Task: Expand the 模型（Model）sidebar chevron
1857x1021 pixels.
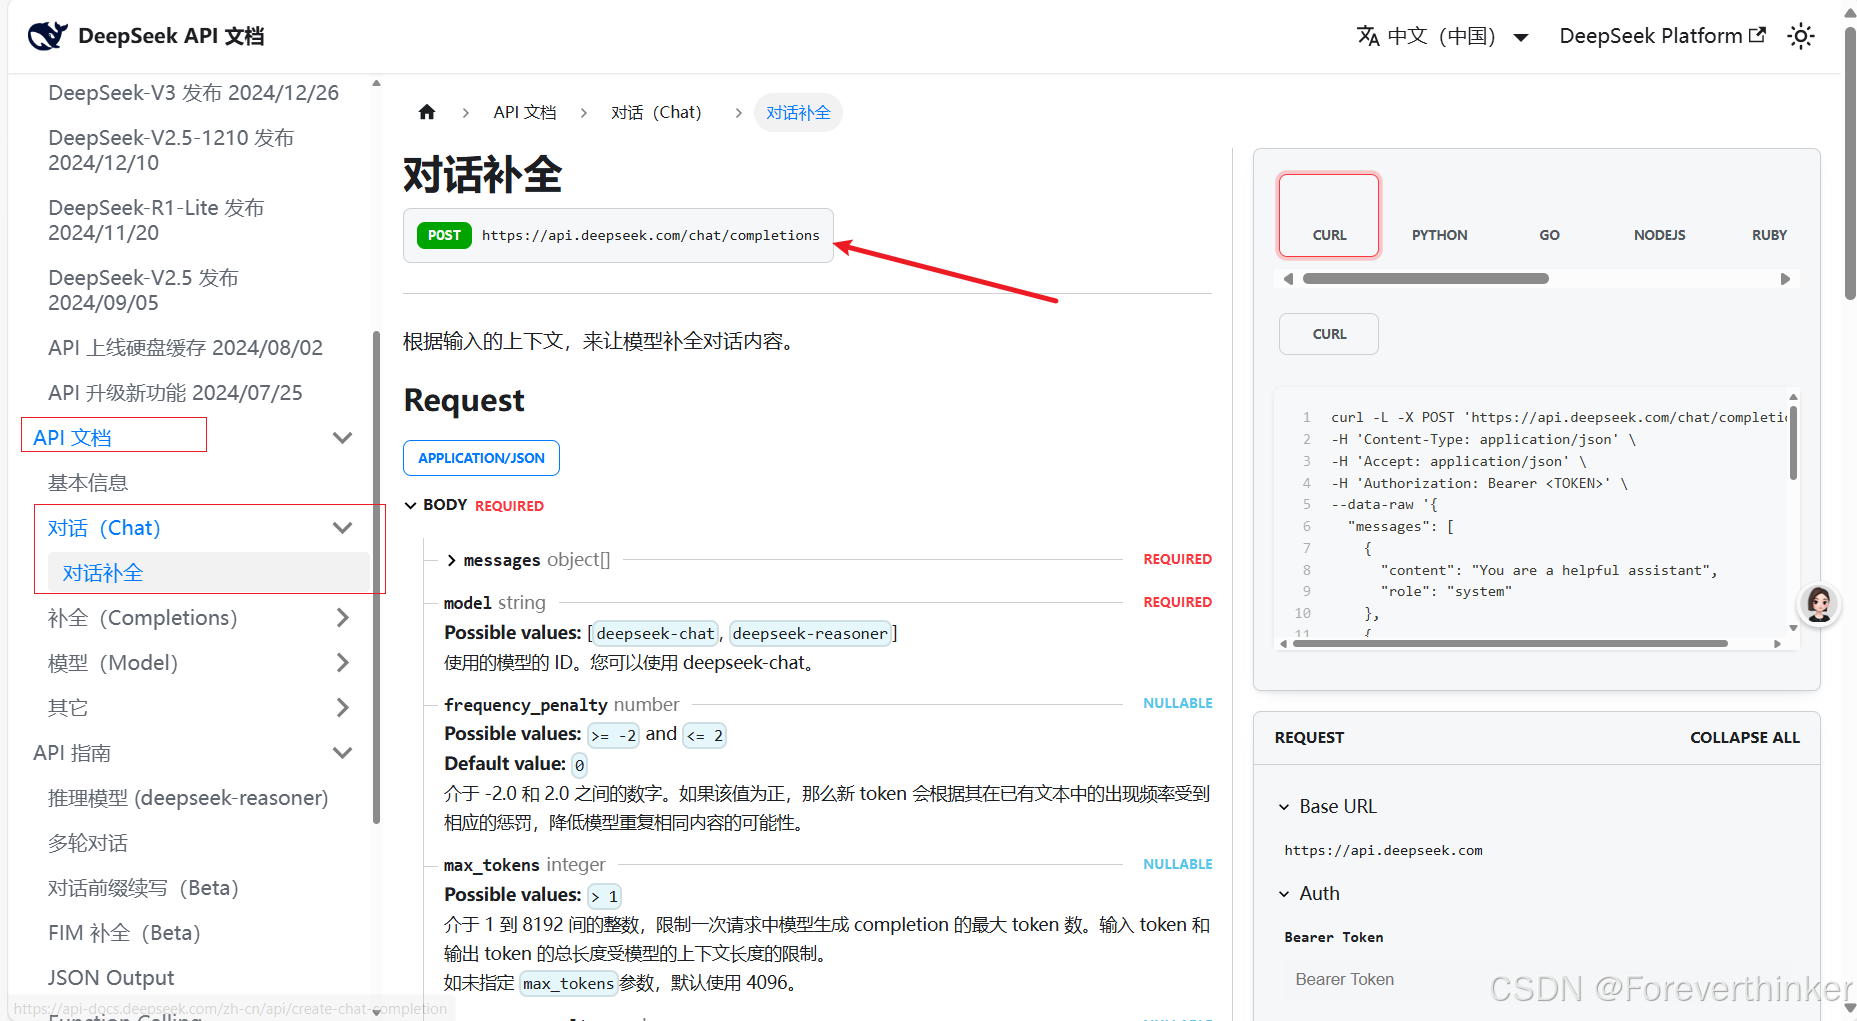Action: coord(342,662)
